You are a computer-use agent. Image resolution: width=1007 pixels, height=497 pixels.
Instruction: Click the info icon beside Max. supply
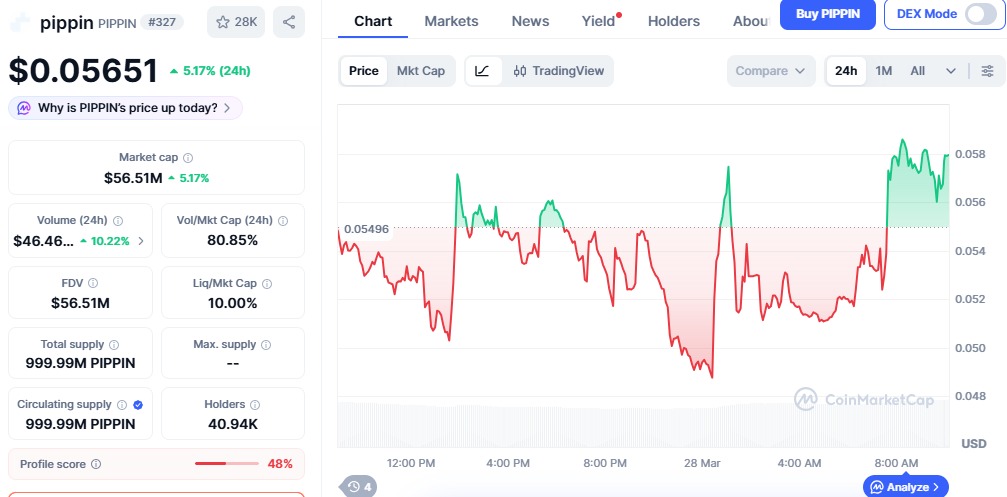pos(266,345)
